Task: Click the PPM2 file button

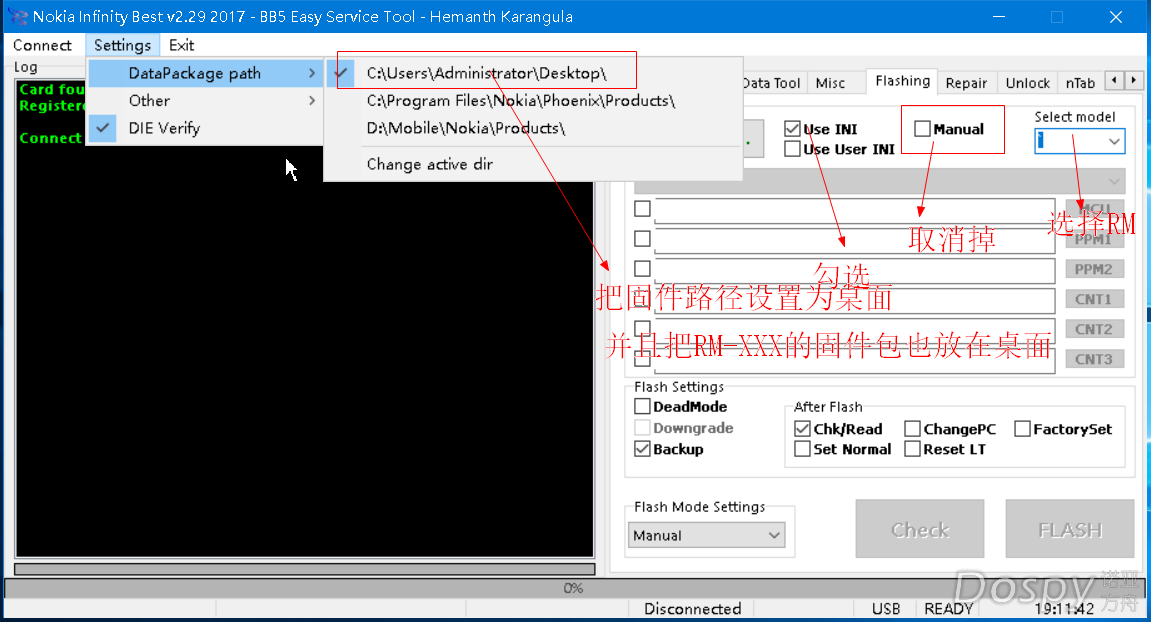Action: click(x=1094, y=270)
